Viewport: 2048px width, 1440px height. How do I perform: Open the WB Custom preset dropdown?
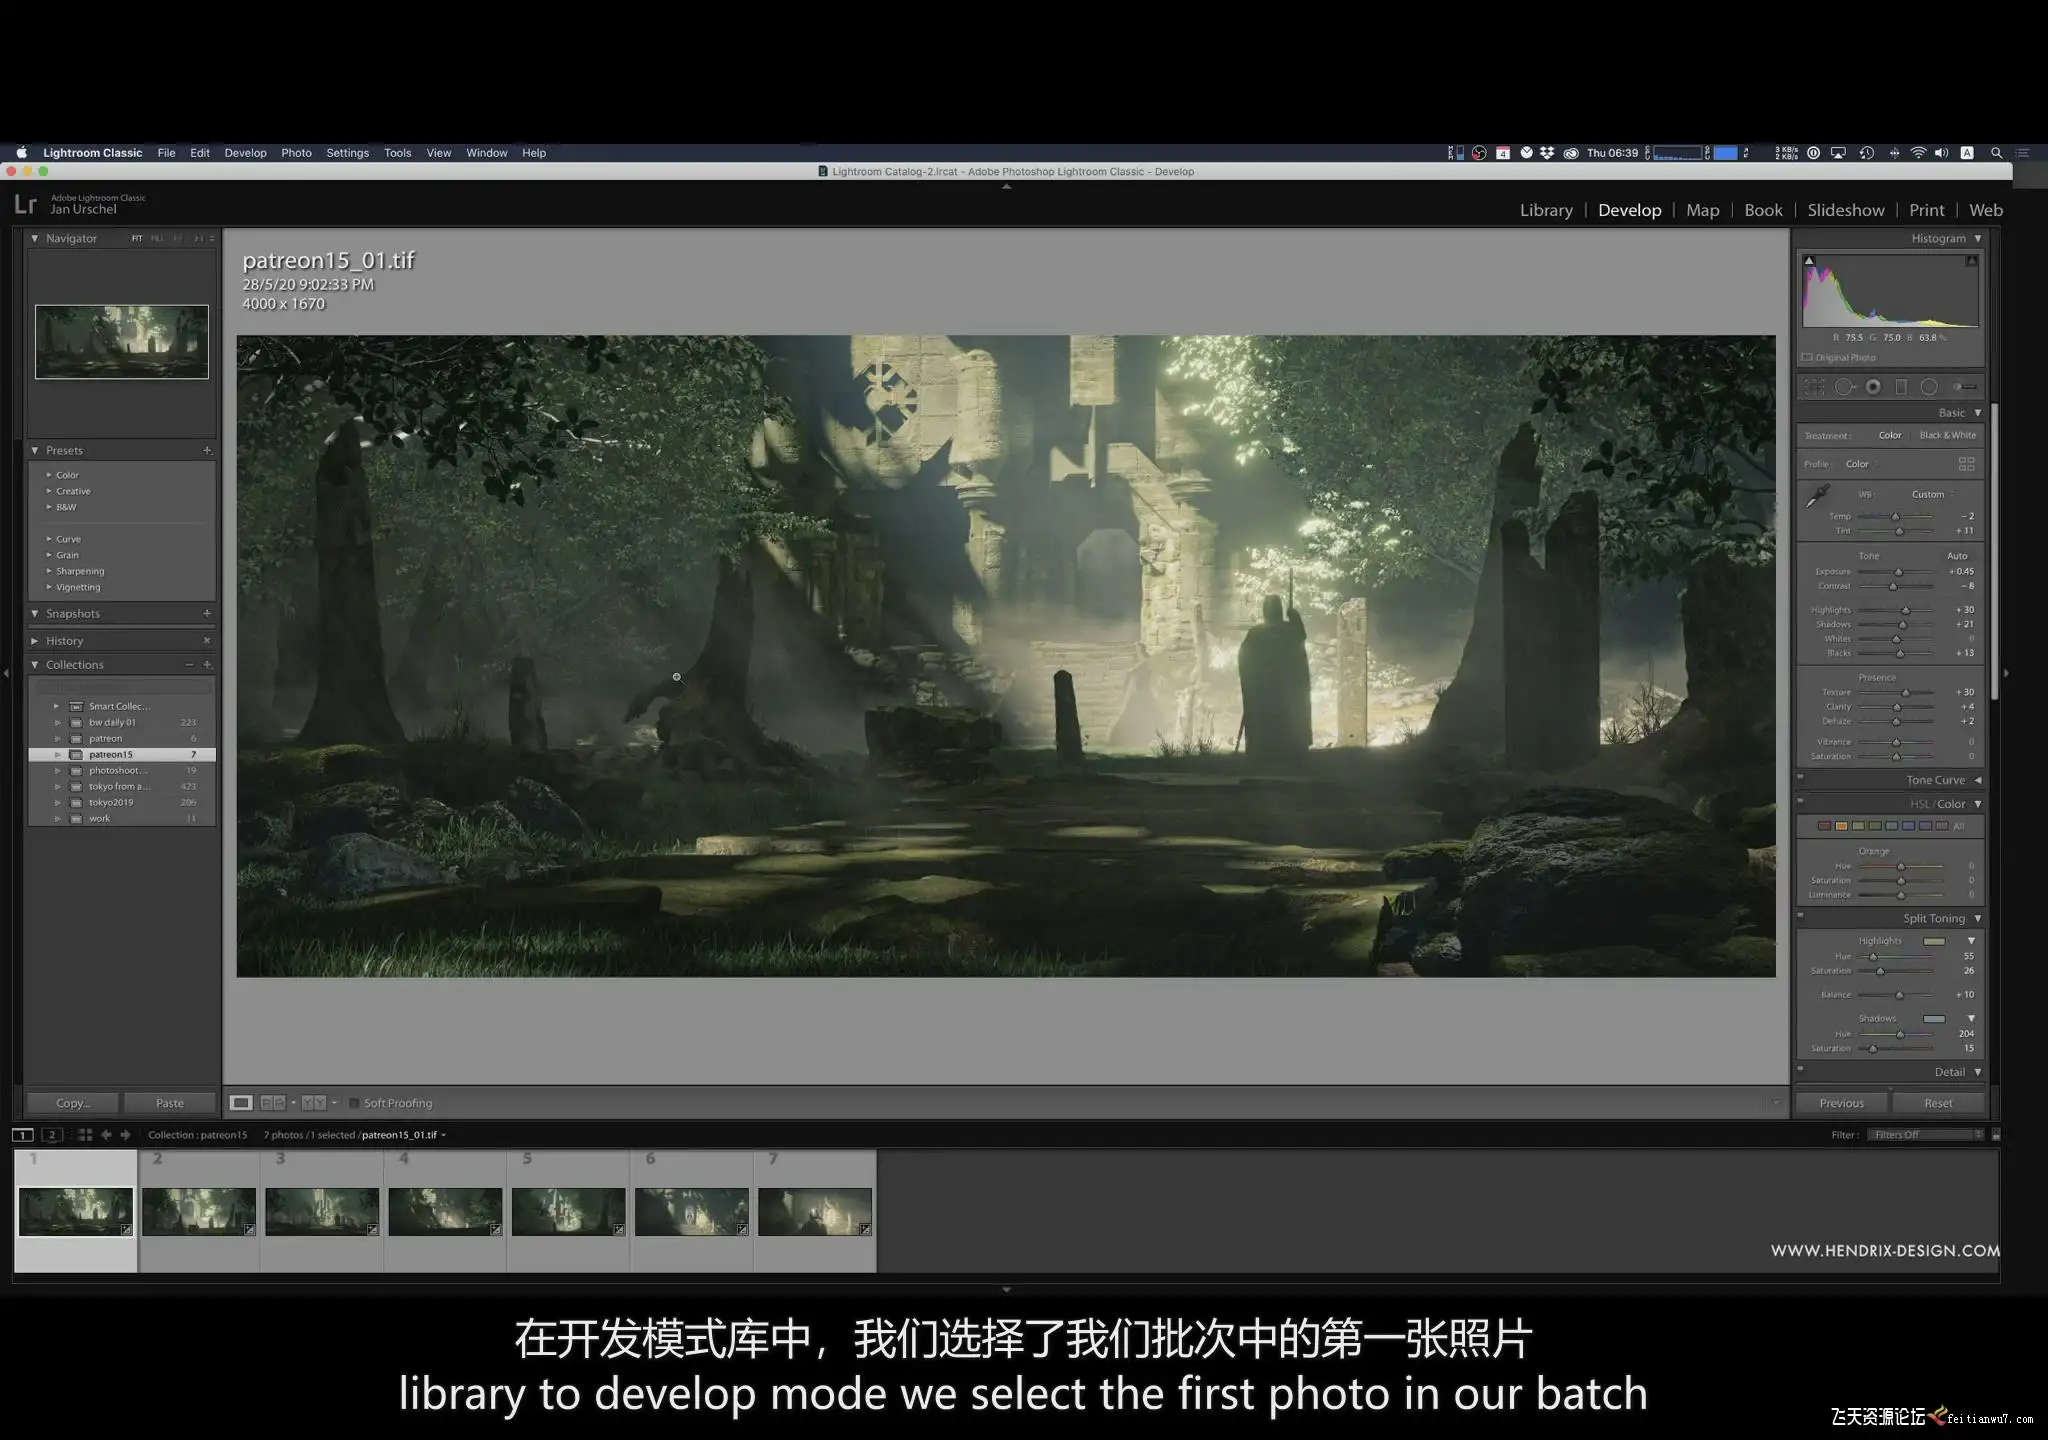pos(1933,494)
